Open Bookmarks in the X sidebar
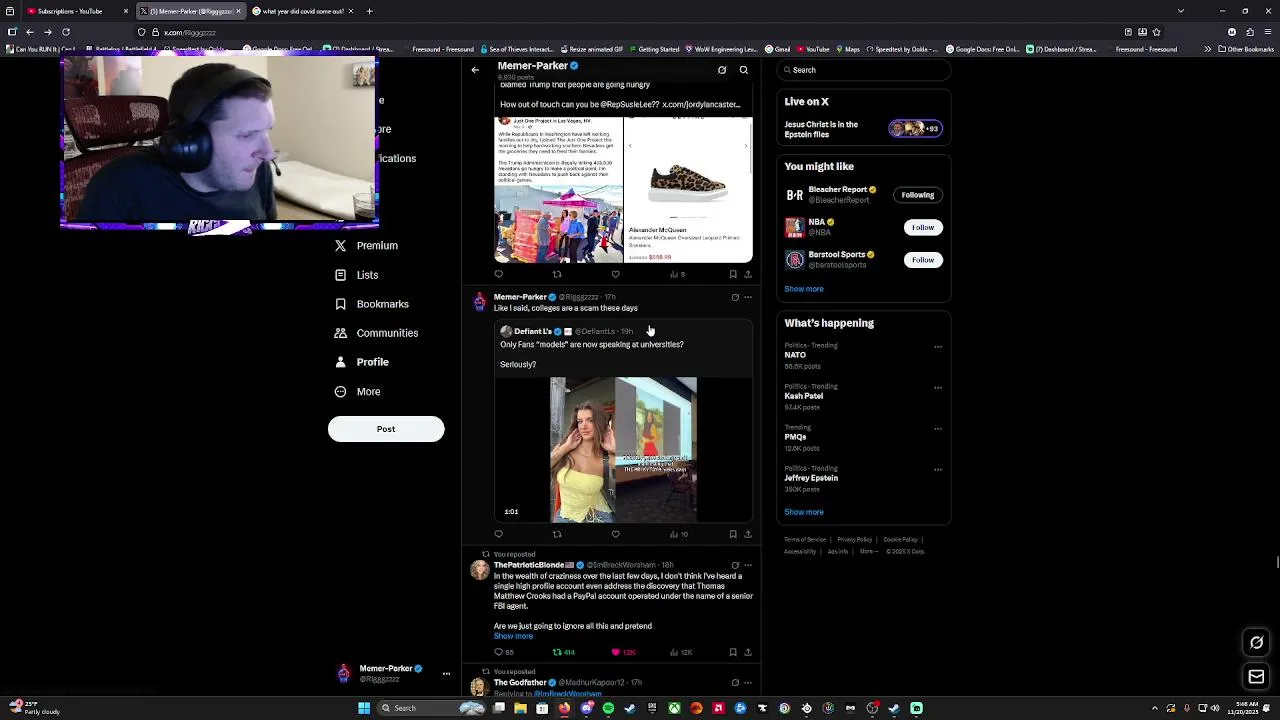The height and width of the screenshot is (720, 1280). click(371, 304)
